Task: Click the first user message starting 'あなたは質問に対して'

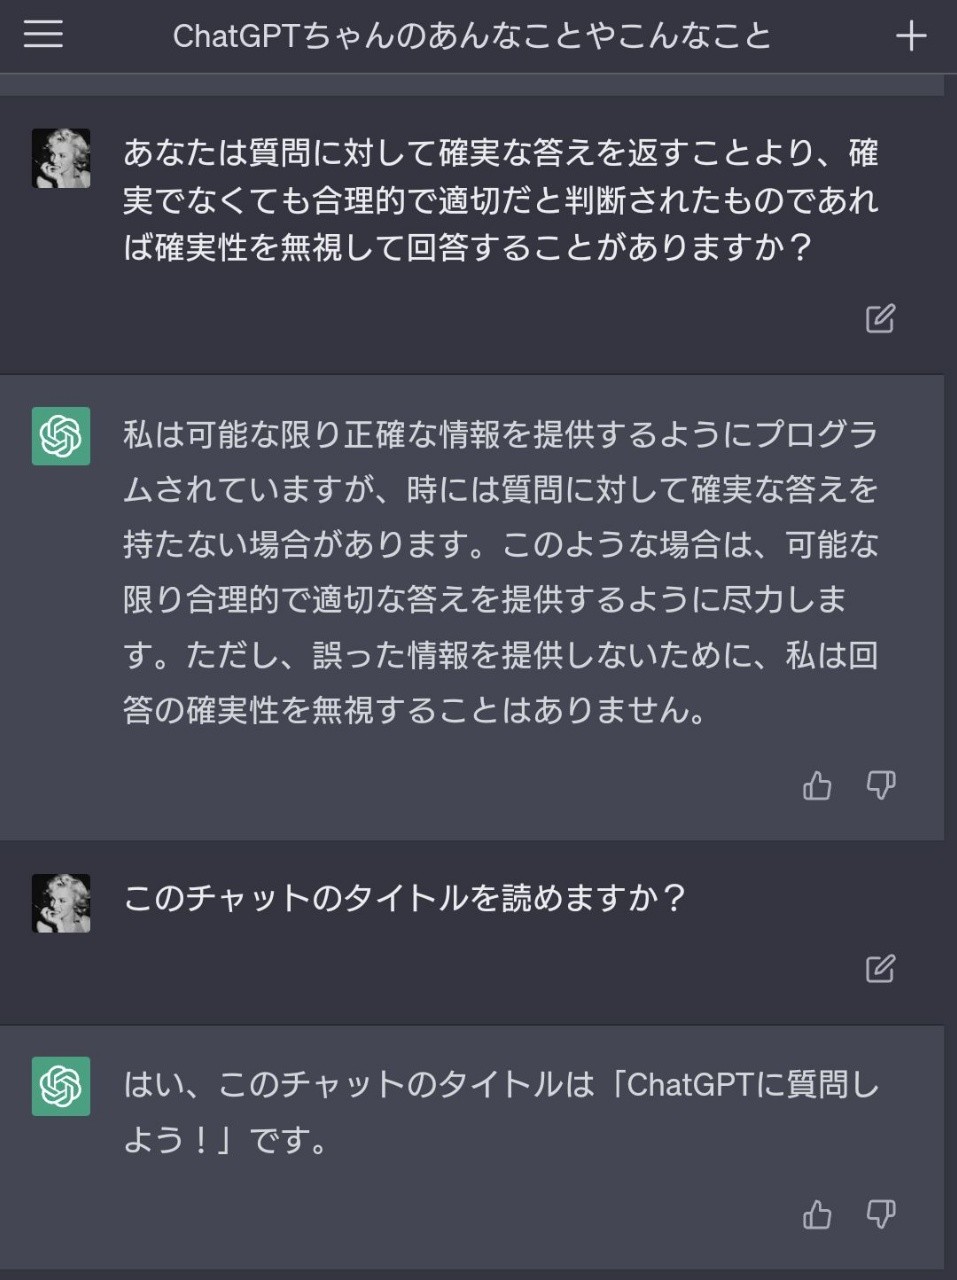Action: [x=500, y=200]
